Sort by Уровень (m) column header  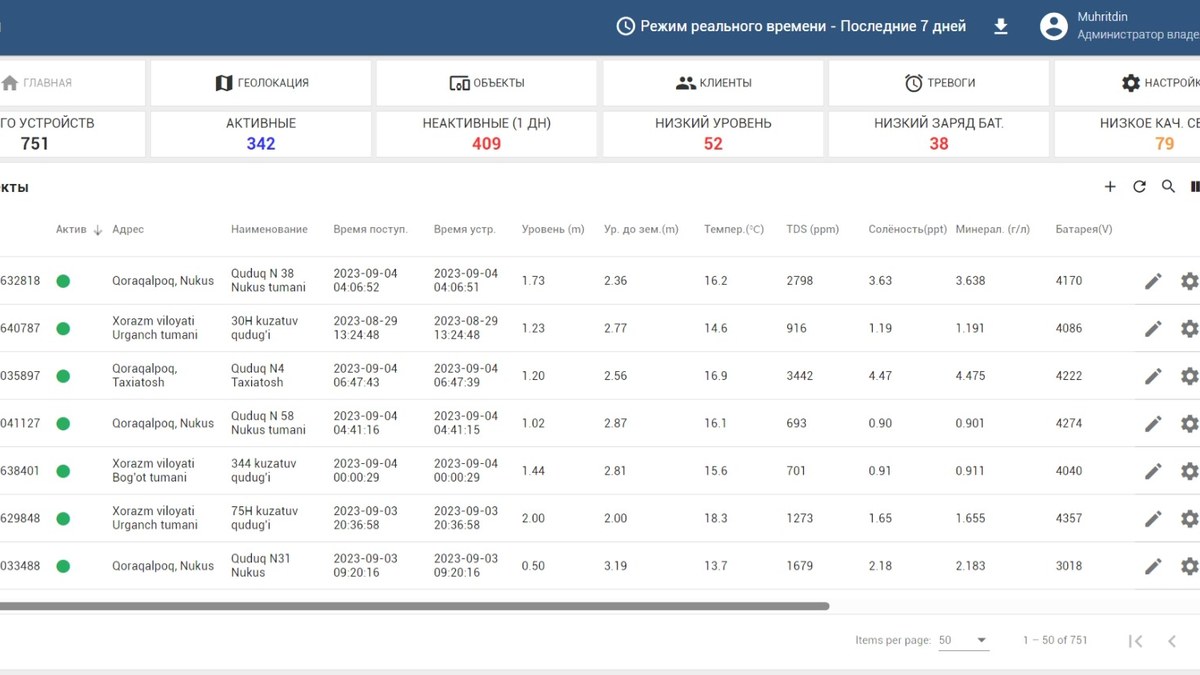tap(553, 230)
